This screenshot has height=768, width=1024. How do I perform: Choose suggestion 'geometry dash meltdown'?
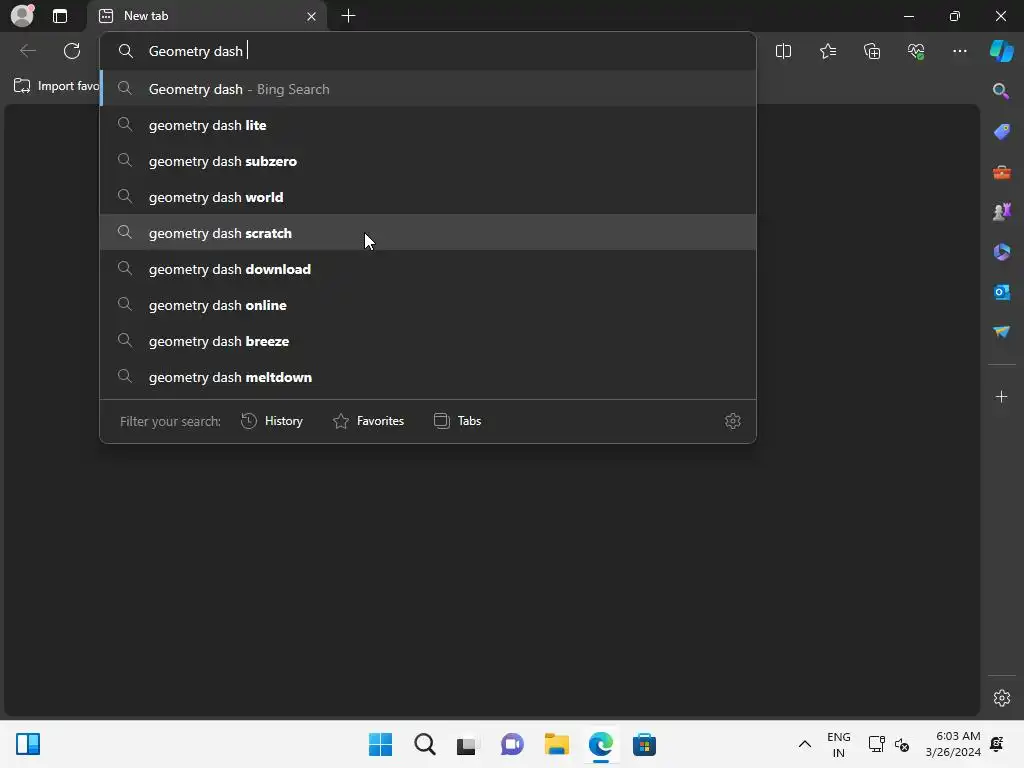click(x=428, y=377)
